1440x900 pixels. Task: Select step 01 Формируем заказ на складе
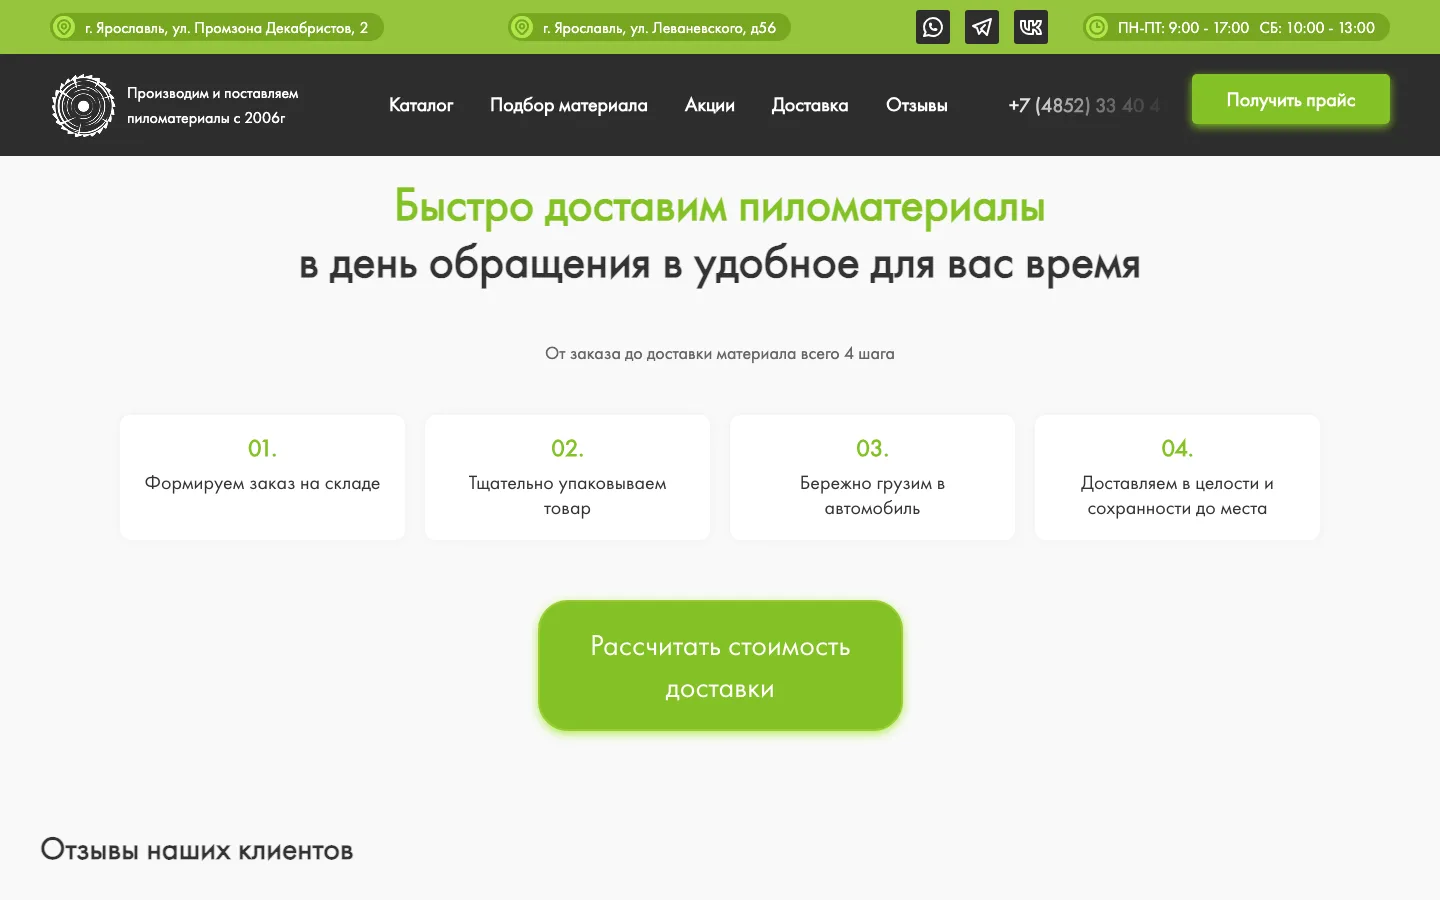coord(262,478)
